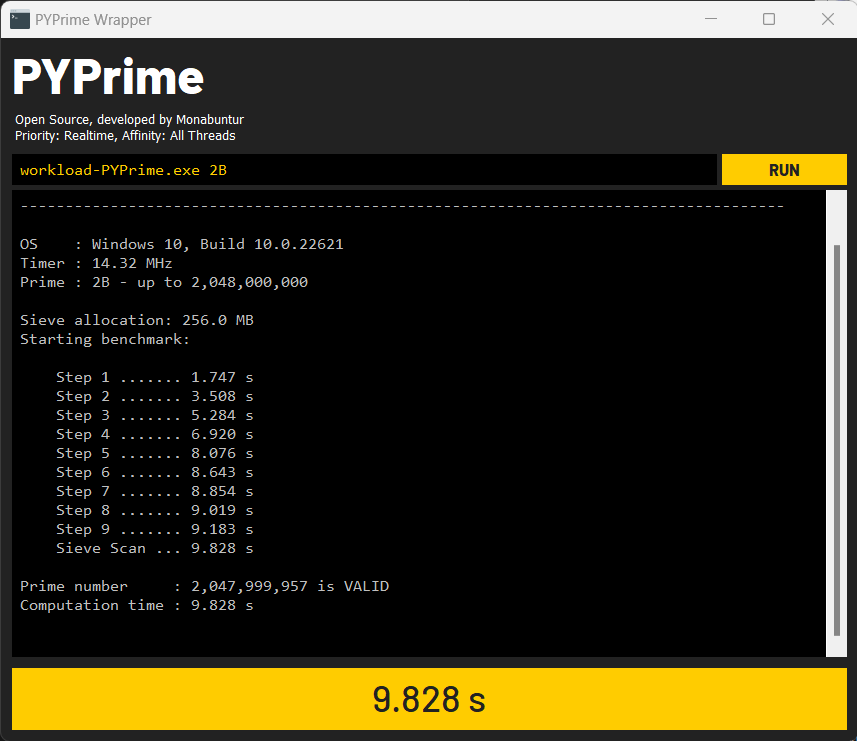Click the 'Timer : 14.32 MHz' line

click(x=96, y=263)
